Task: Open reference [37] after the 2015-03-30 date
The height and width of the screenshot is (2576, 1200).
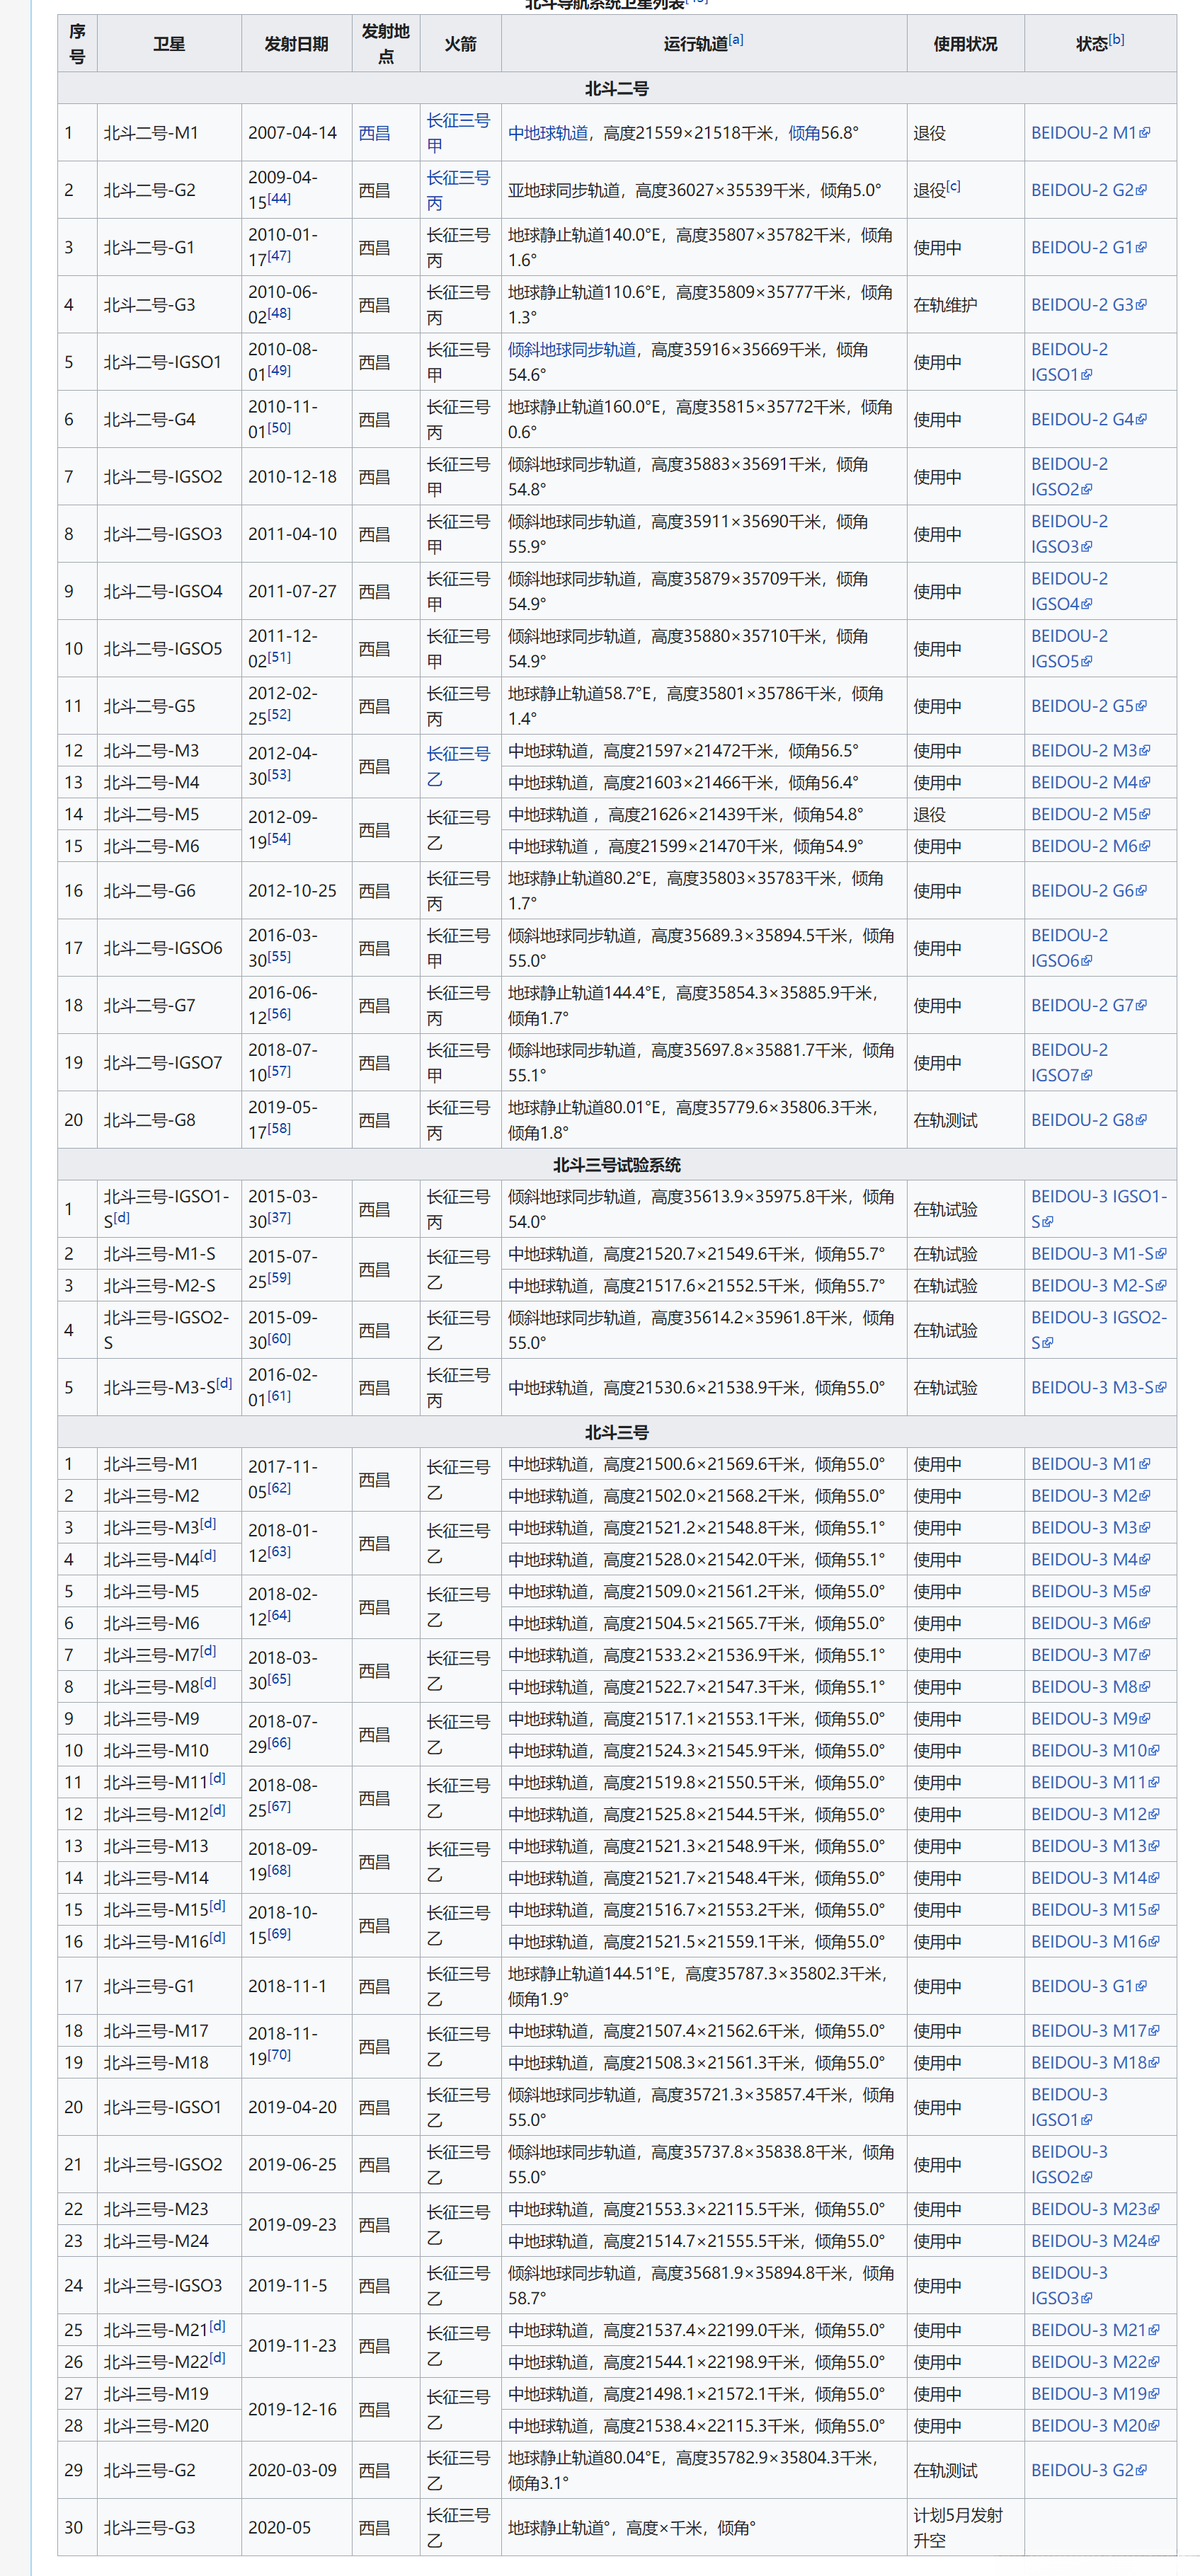Action: coord(279,1218)
